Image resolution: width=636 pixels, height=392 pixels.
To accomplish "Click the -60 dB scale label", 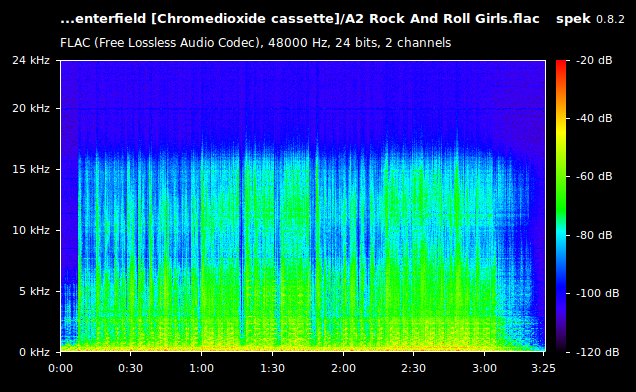I will [x=594, y=177].
